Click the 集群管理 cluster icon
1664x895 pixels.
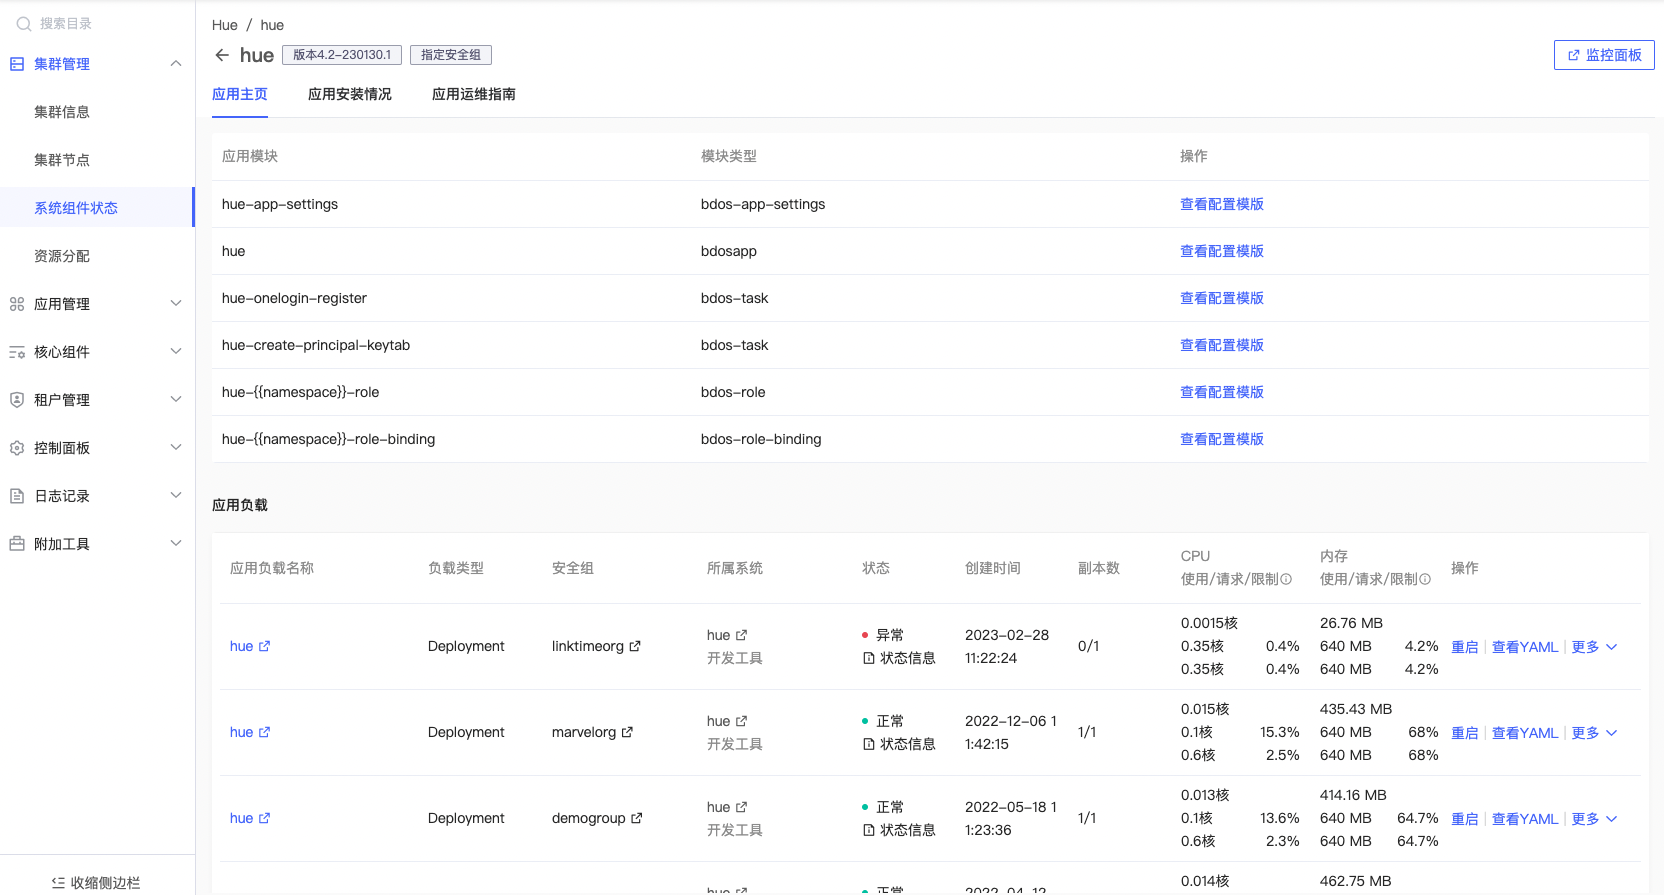pos(17,64)
